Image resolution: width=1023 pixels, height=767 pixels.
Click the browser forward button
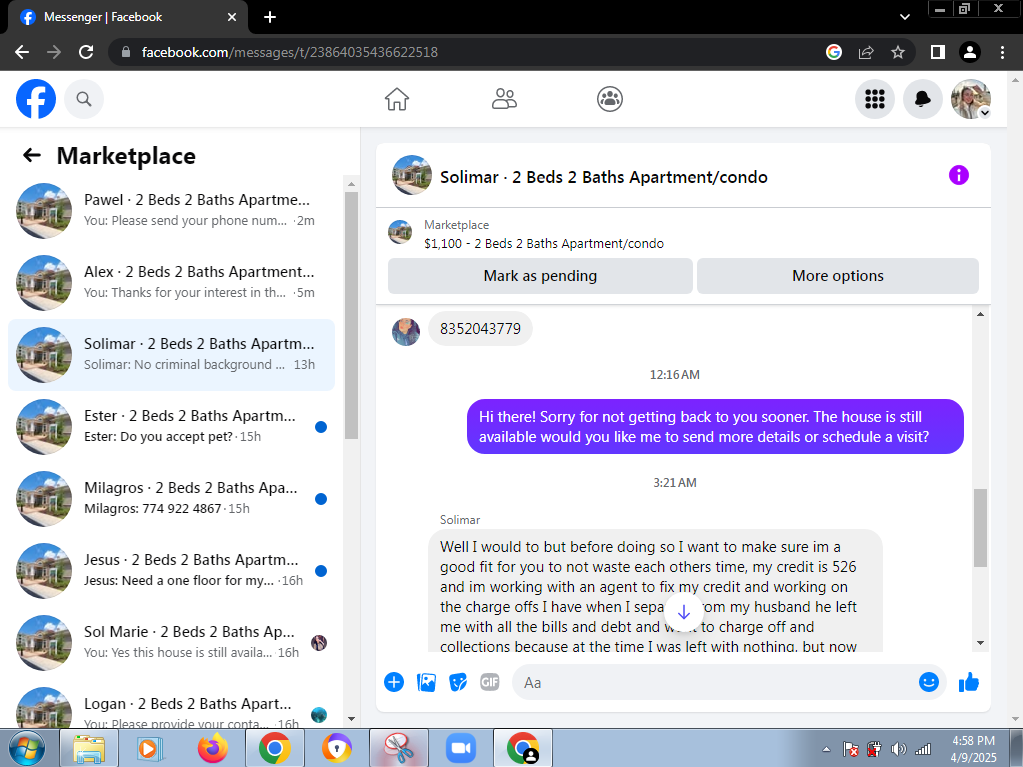pos(54,52)
